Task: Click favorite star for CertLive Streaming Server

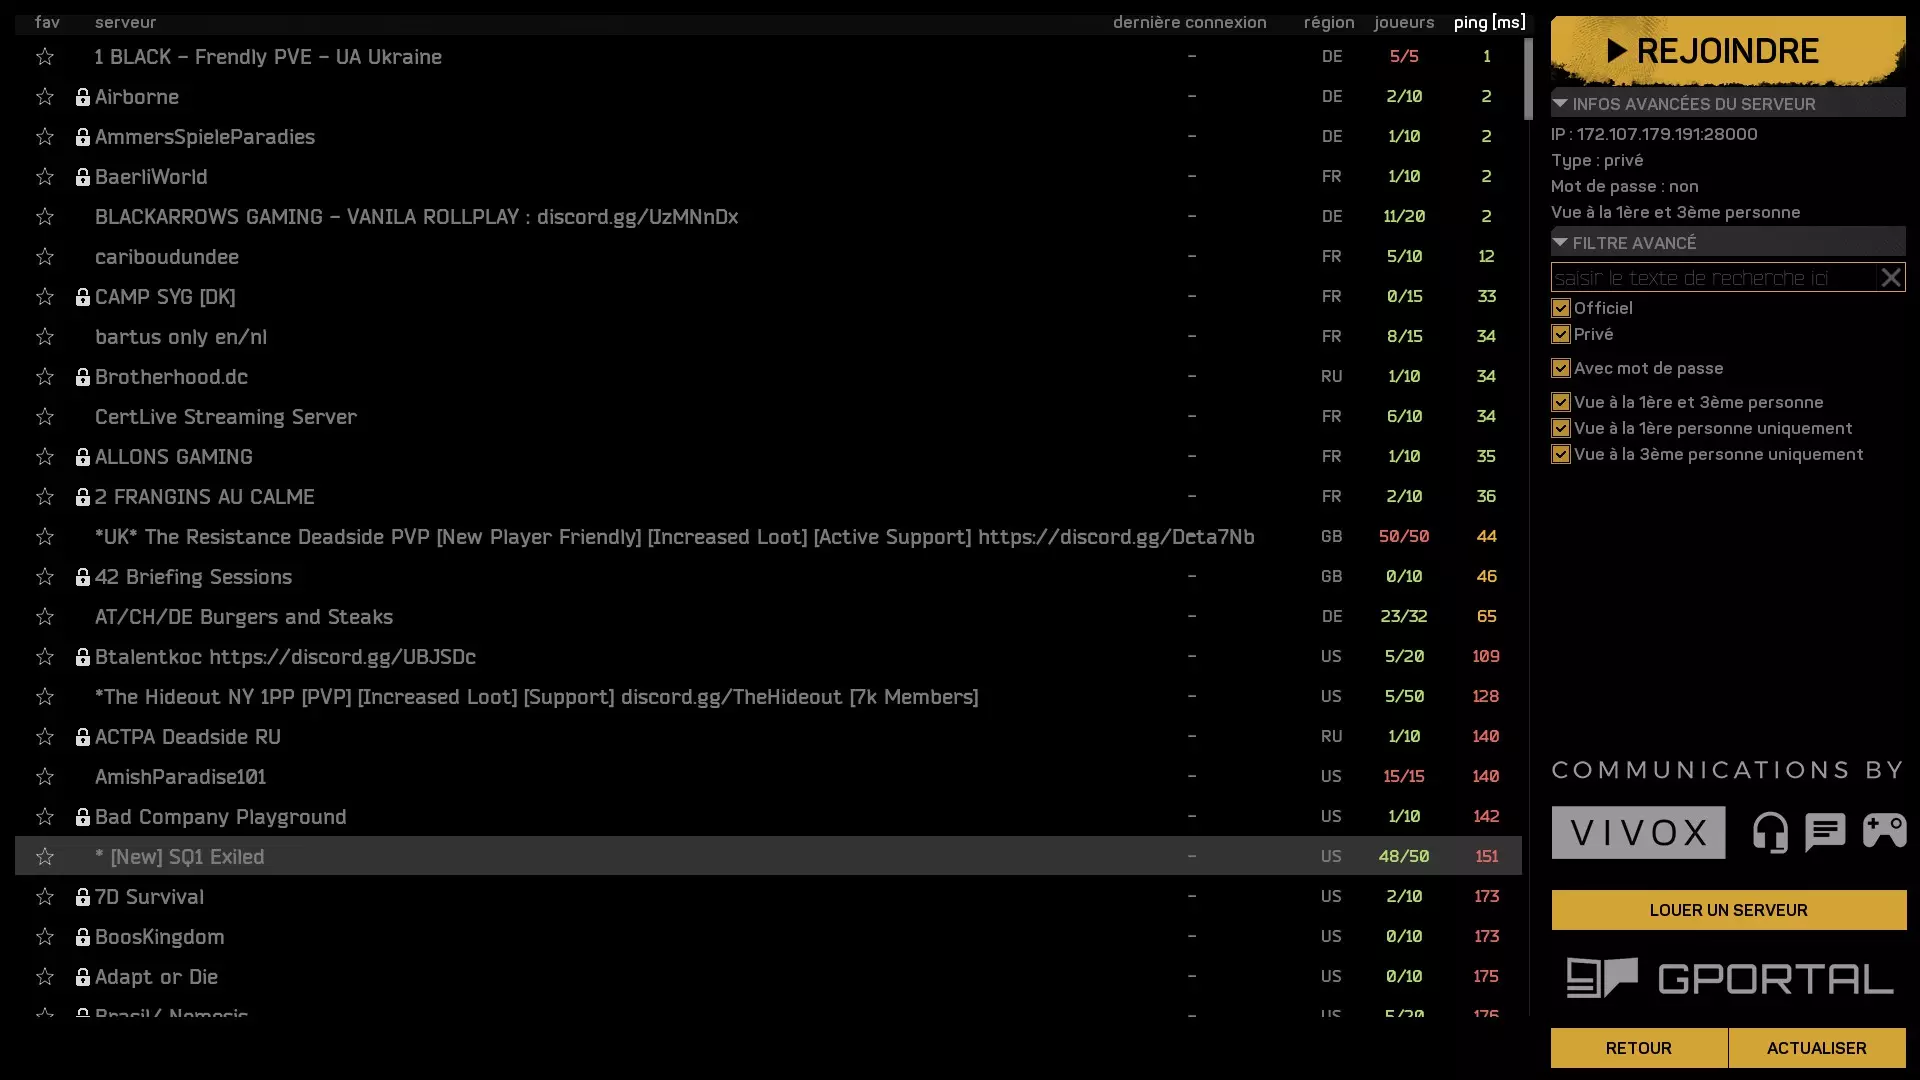Action: [45, 417]
